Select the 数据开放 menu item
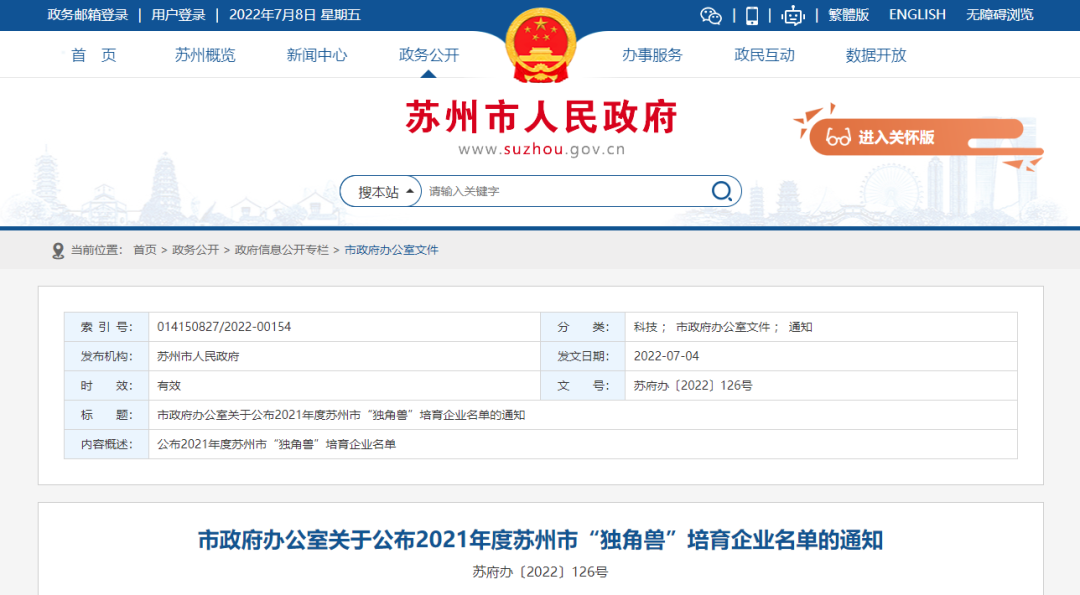The height and width of the screenshot is (595, 1080). click(875, 56)
